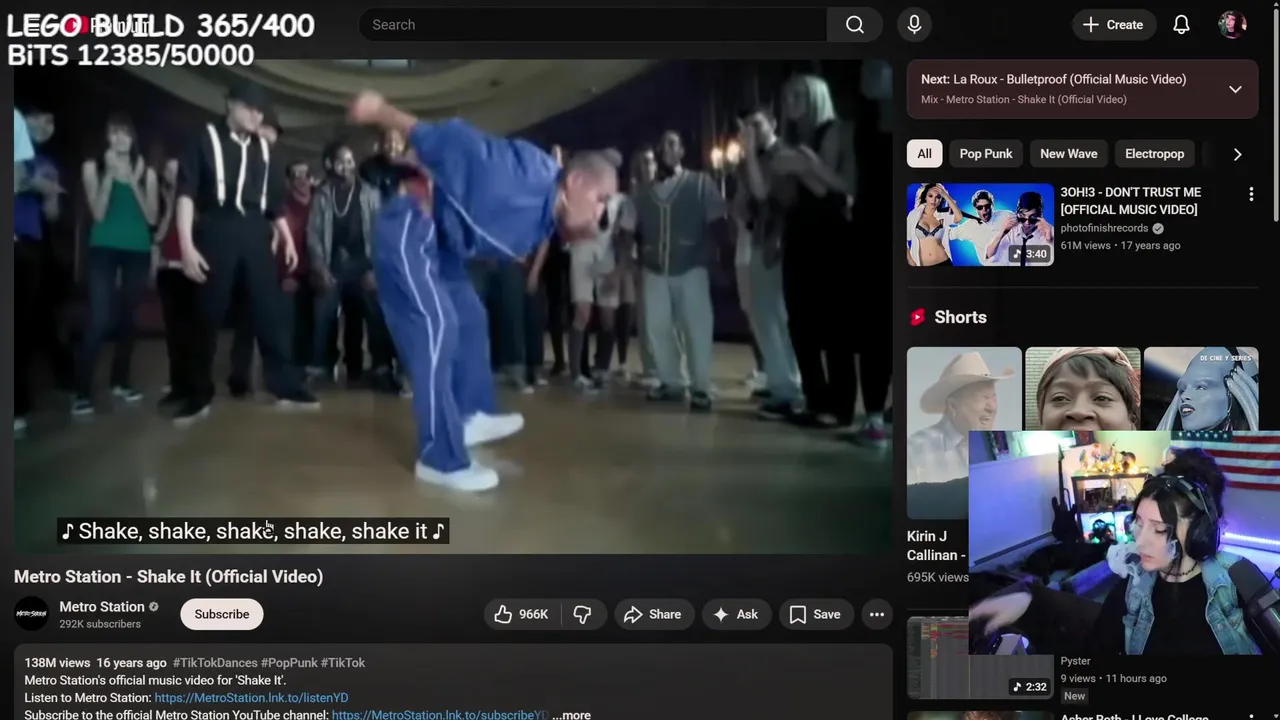This screenshot has height=720, width=1280.
Task: Click the Mix - Metro Station playlist subtitle
Action: tap(1023, 99)
